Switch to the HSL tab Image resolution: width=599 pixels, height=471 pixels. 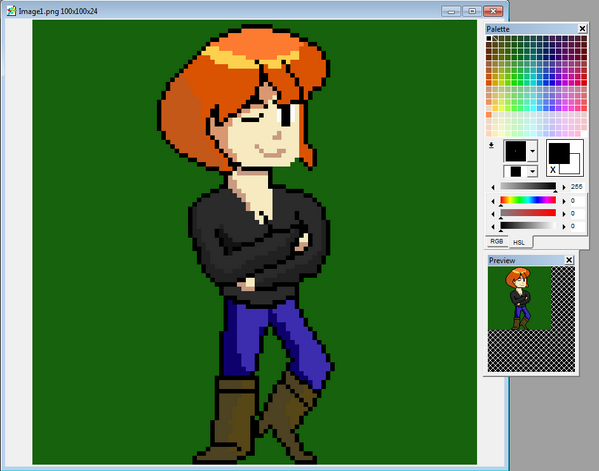coord(519,242)
